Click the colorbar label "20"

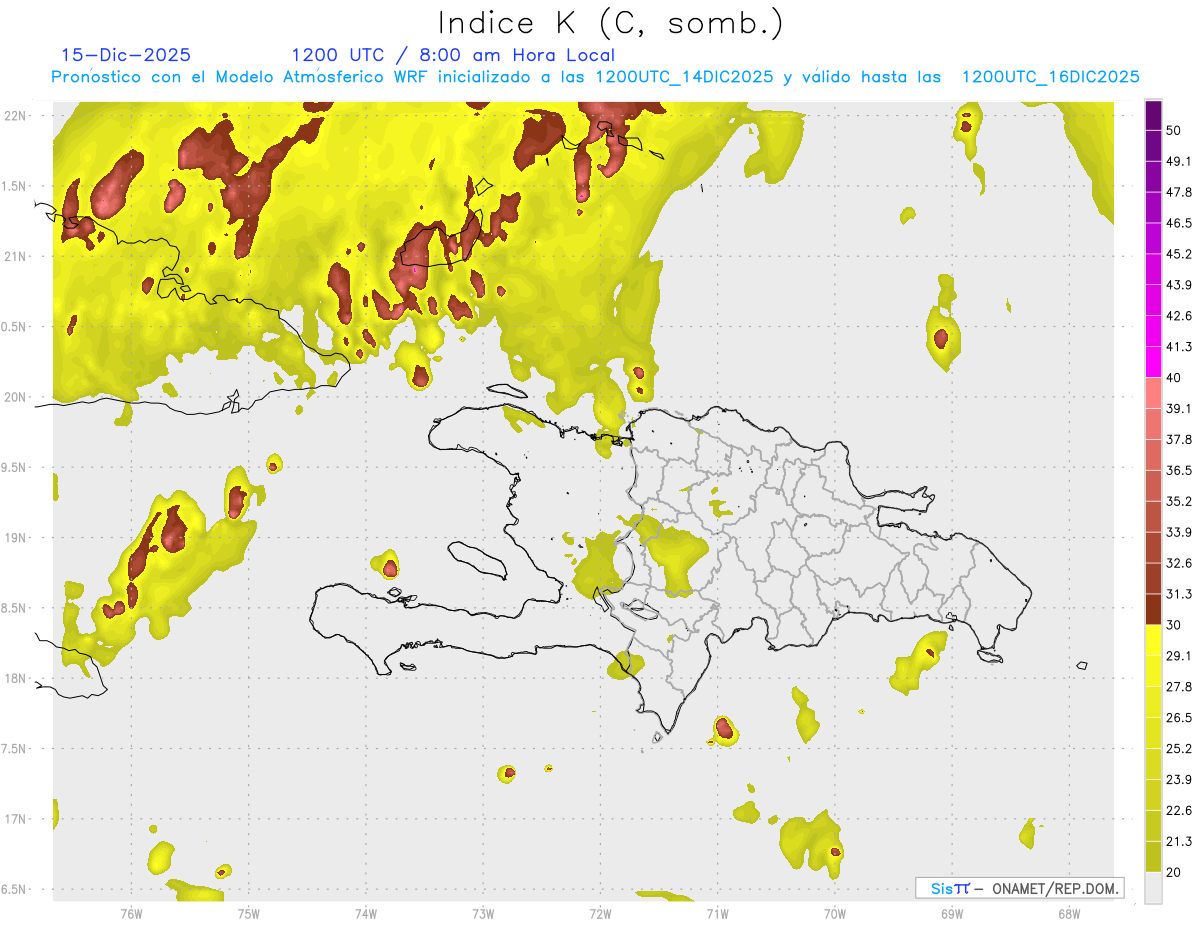1174,872
